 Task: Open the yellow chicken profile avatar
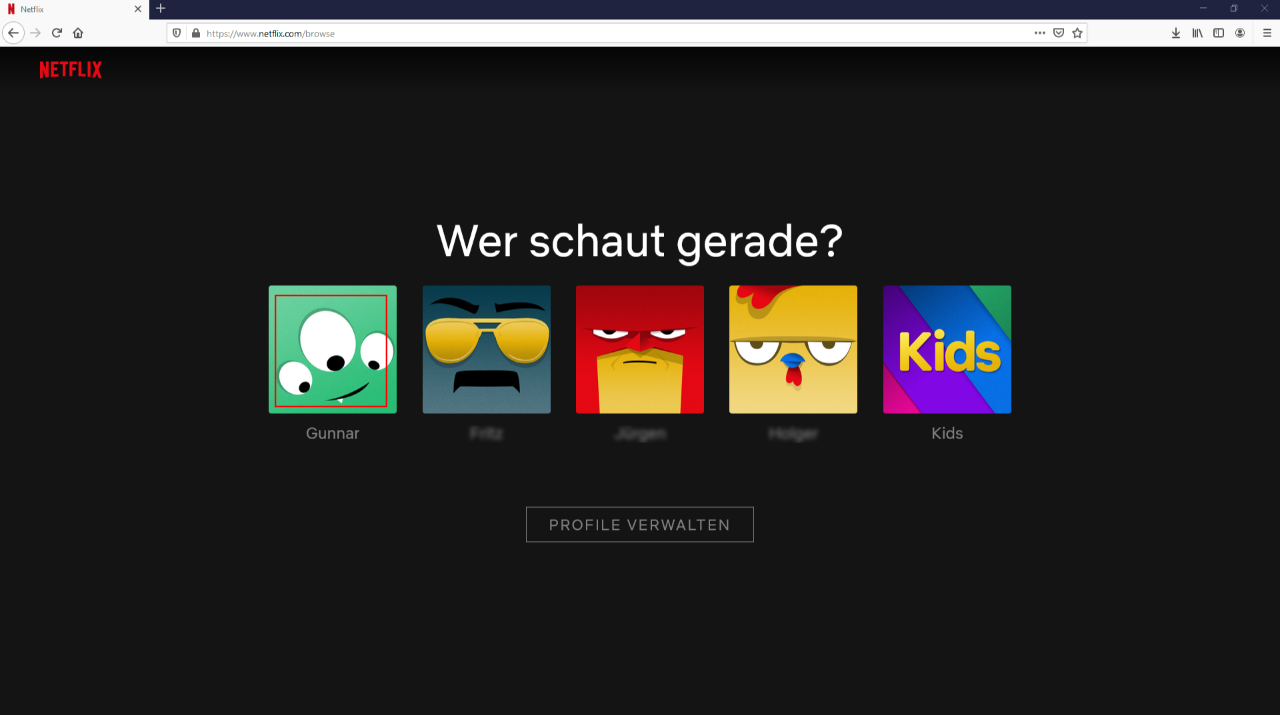pos(793,349)
